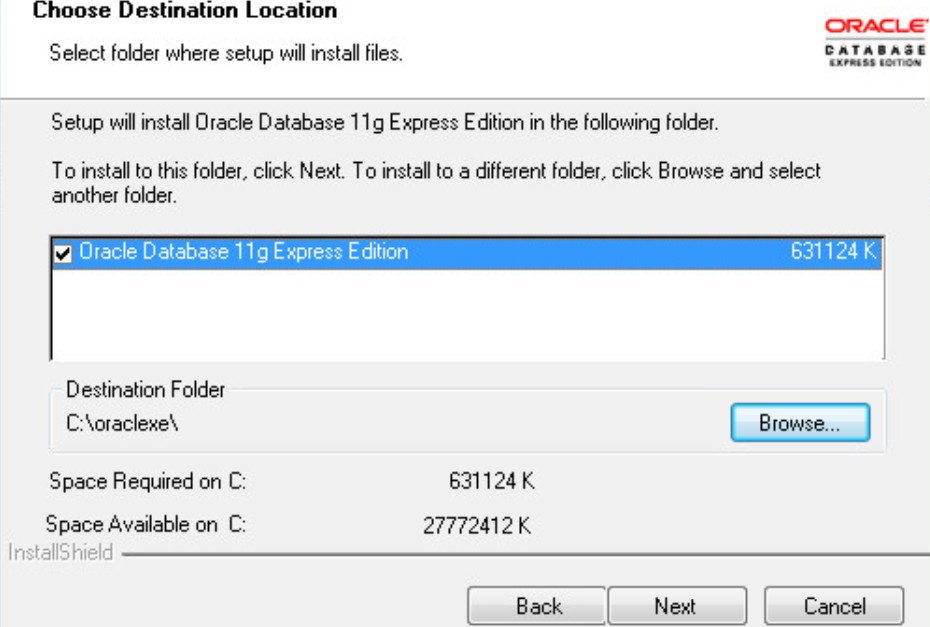Click the Space Required on C: label
This screenshot has width=930, height=627.
(x=148, y=480)
